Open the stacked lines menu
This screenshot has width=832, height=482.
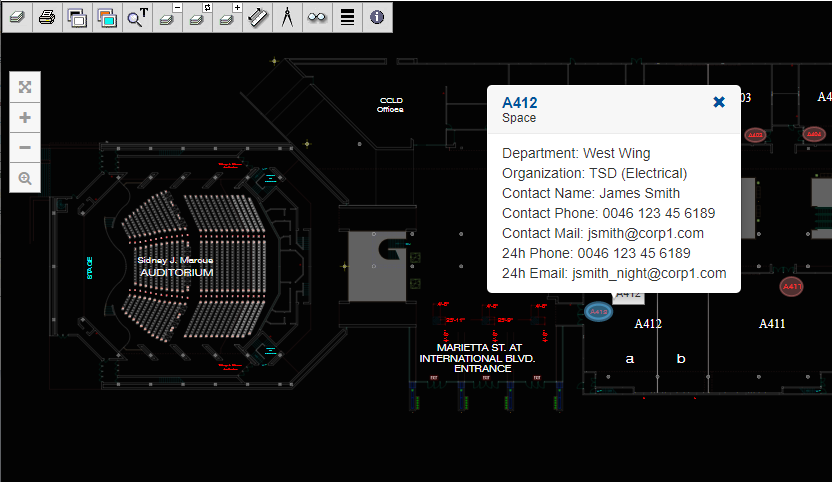(347, 17)
